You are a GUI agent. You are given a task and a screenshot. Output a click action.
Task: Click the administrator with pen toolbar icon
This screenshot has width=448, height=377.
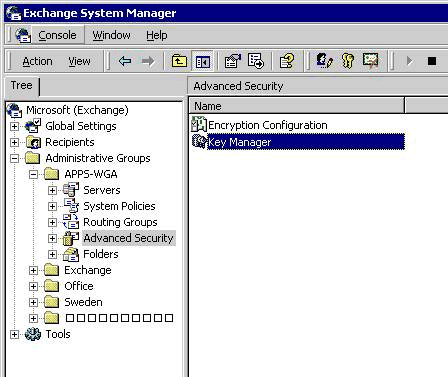tap(324, 61)
